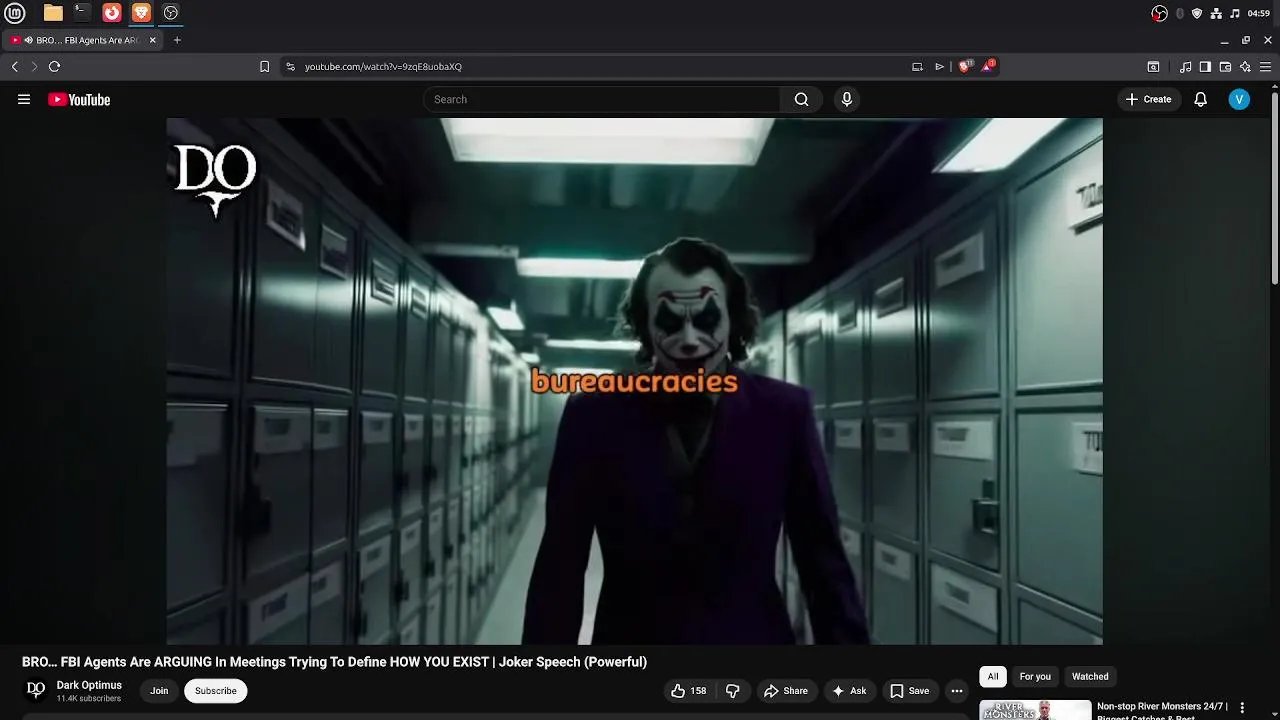The height and width of the screenshot is (720, 1280).
Task: Open the cast-to-device icon in address bar
Action: coord(917,66)
